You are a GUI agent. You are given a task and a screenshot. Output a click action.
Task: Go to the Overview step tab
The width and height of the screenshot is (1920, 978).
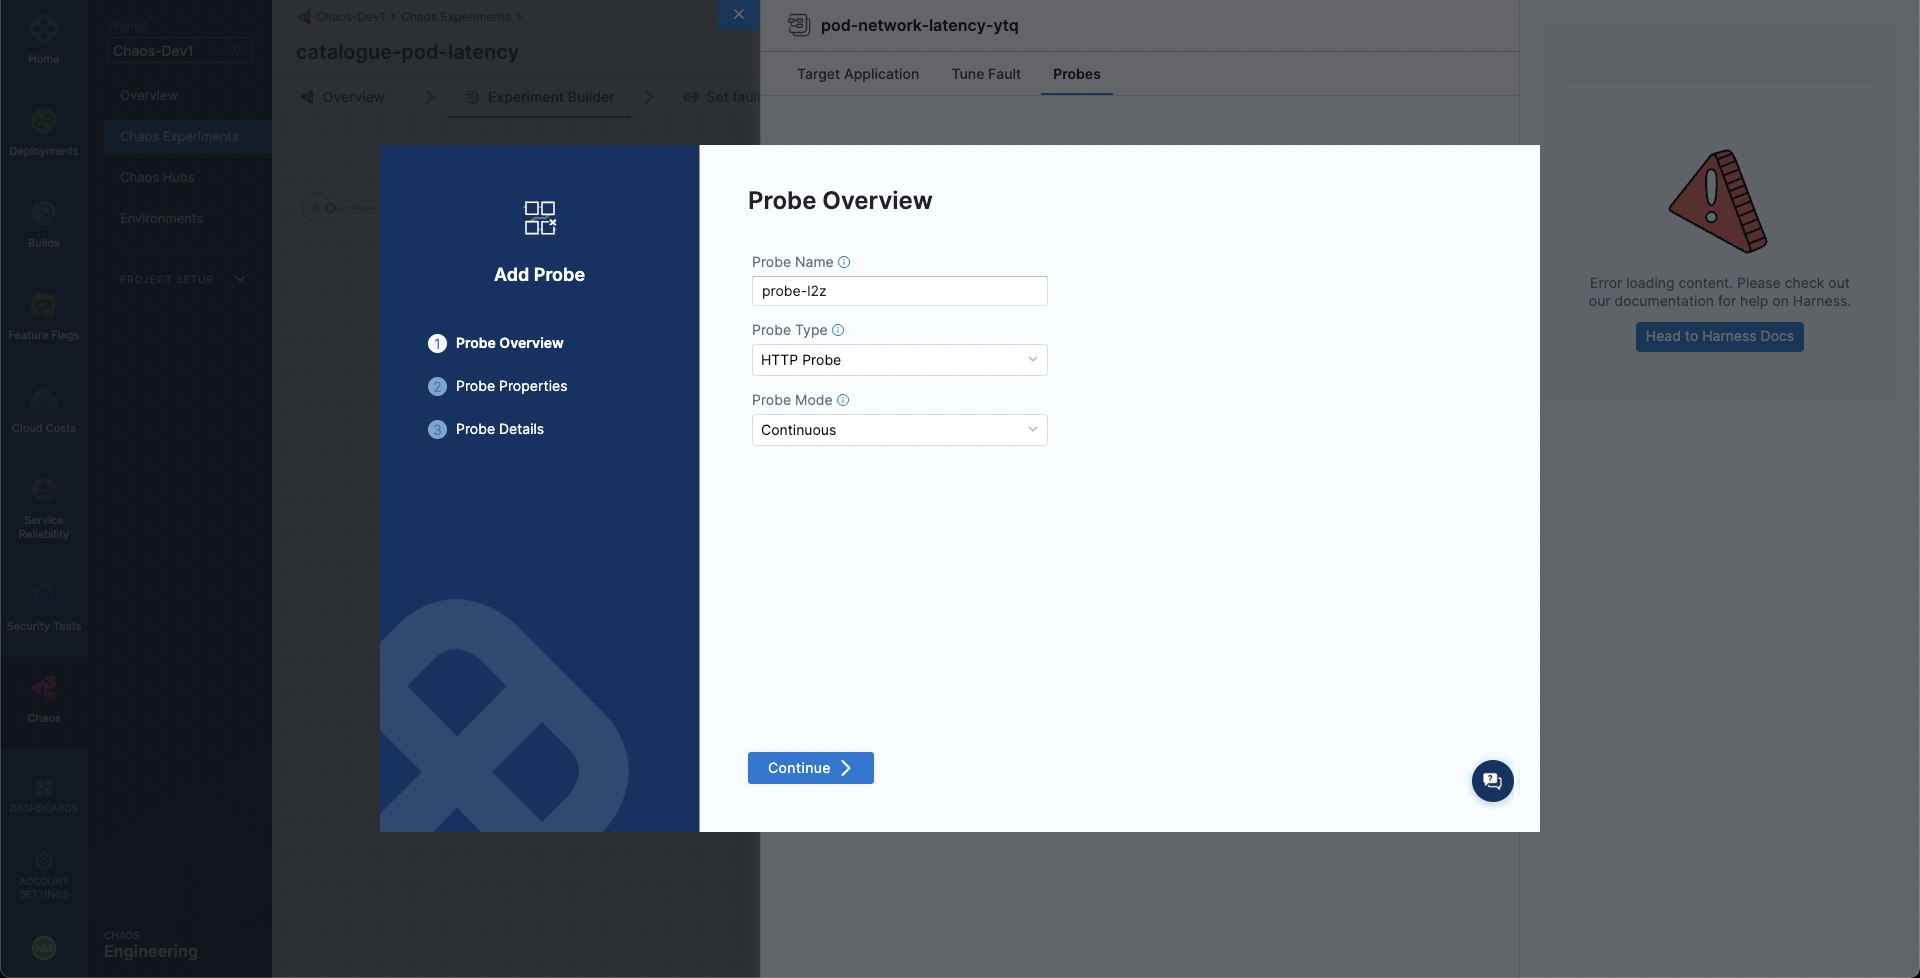tap(343, 97)
